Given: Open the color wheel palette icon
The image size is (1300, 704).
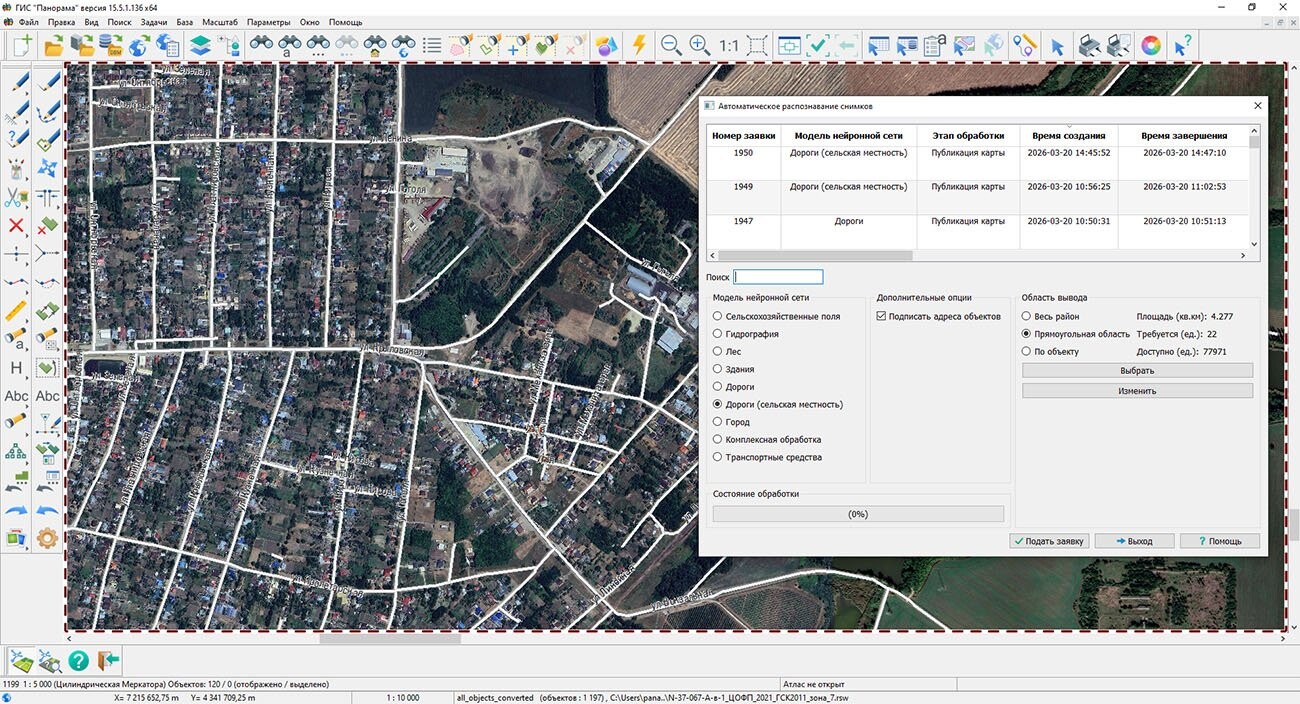Looking at the screenshot, I should (x=1151, y=45).
